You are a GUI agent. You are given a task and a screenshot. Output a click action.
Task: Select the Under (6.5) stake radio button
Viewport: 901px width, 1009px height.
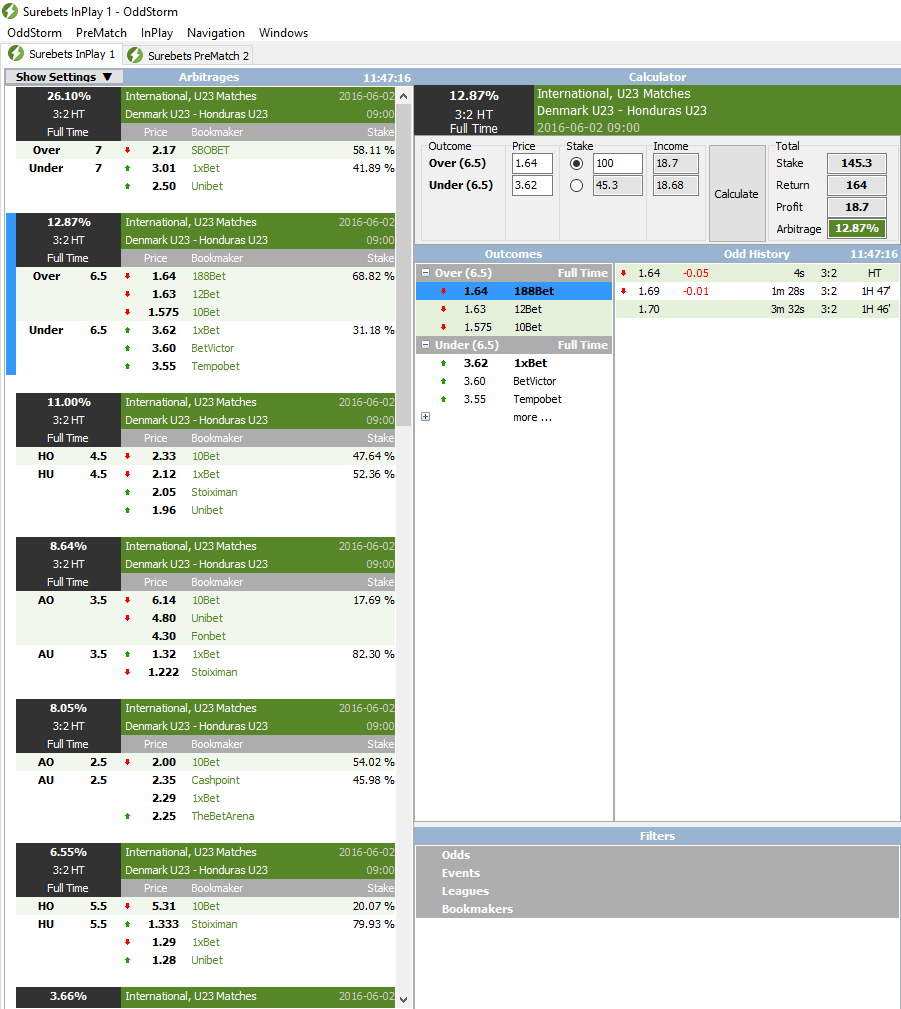pyautogui.click(x=576, y=185)
